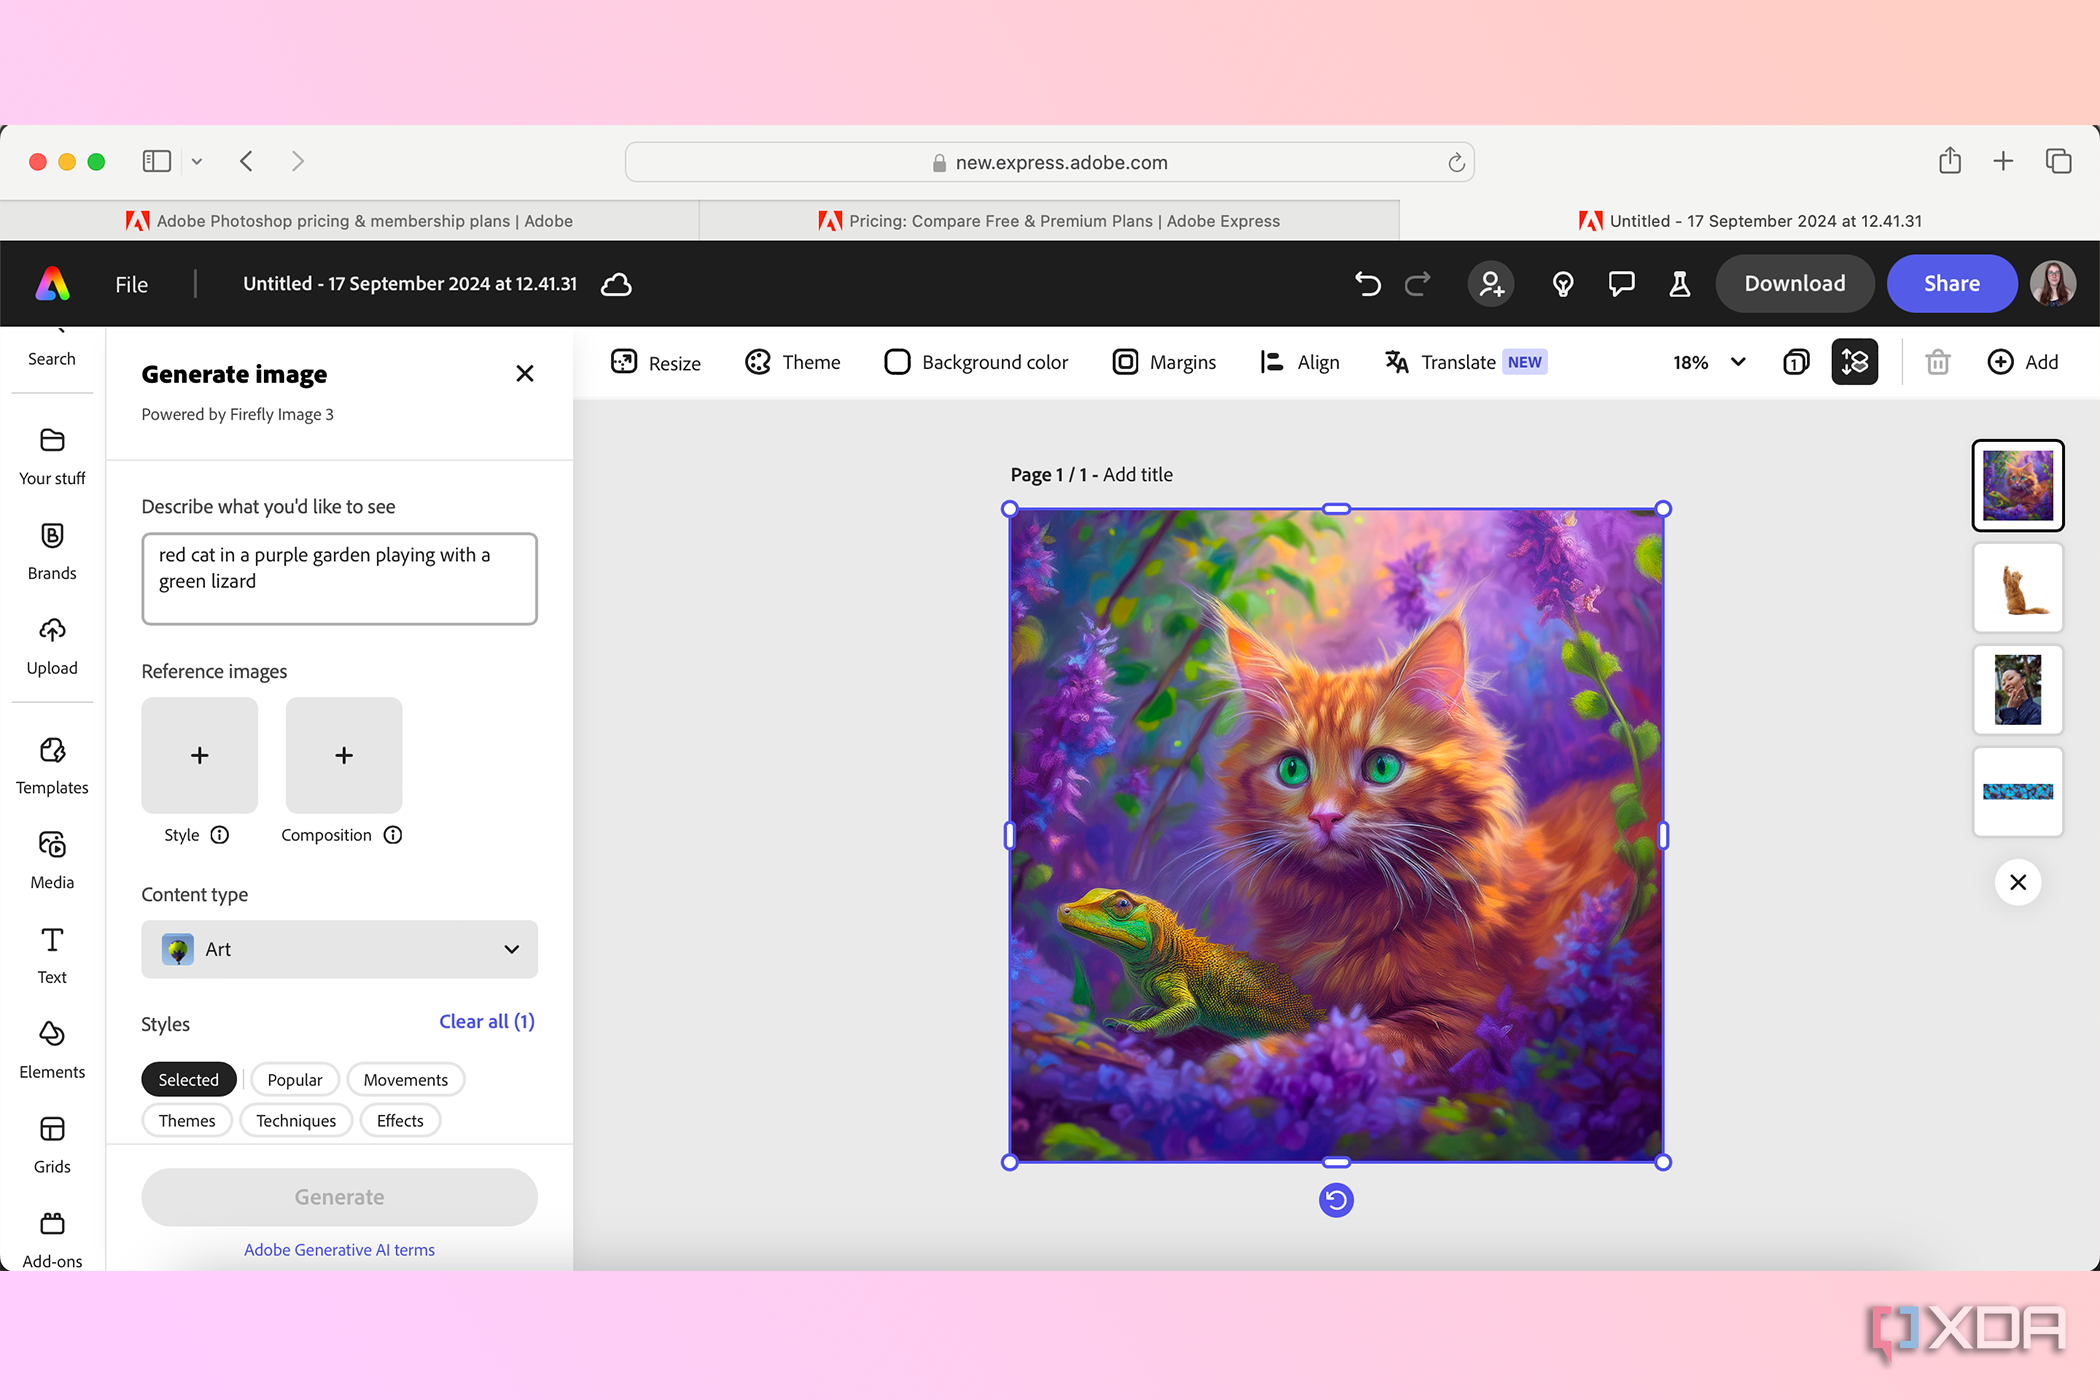Click the Adobe Express home logo
This screenshot has width=2100, height=1400.
[x=53, y=284]
